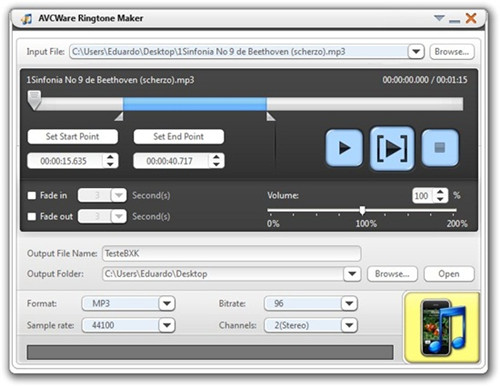Image resolution: width=500 pixels, height=387 pixels.
Task: Click the Input File path field
Action: [x=239, y=52]
